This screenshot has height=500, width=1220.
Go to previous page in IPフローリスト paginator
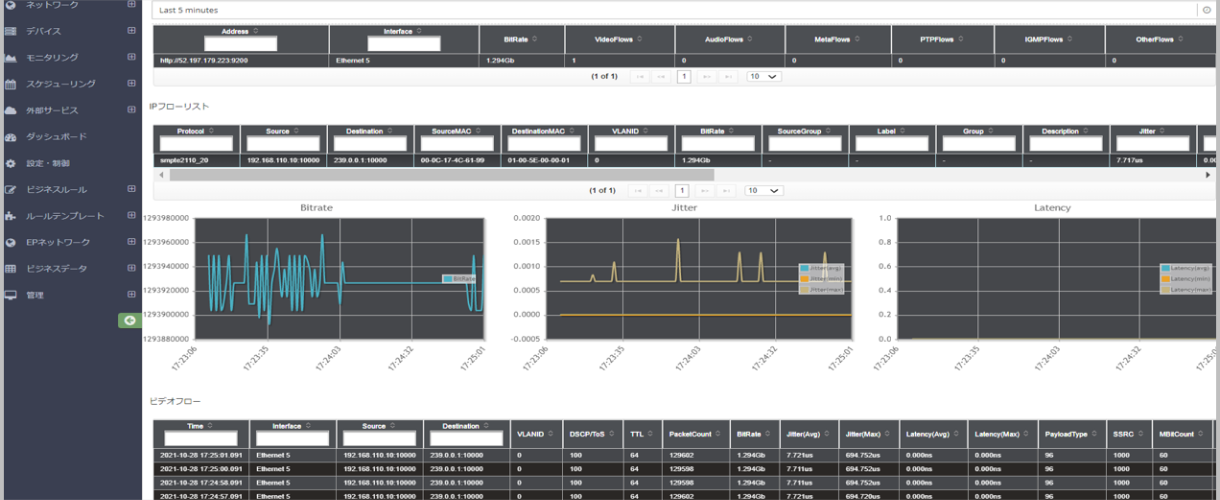(x=660, y=190)
